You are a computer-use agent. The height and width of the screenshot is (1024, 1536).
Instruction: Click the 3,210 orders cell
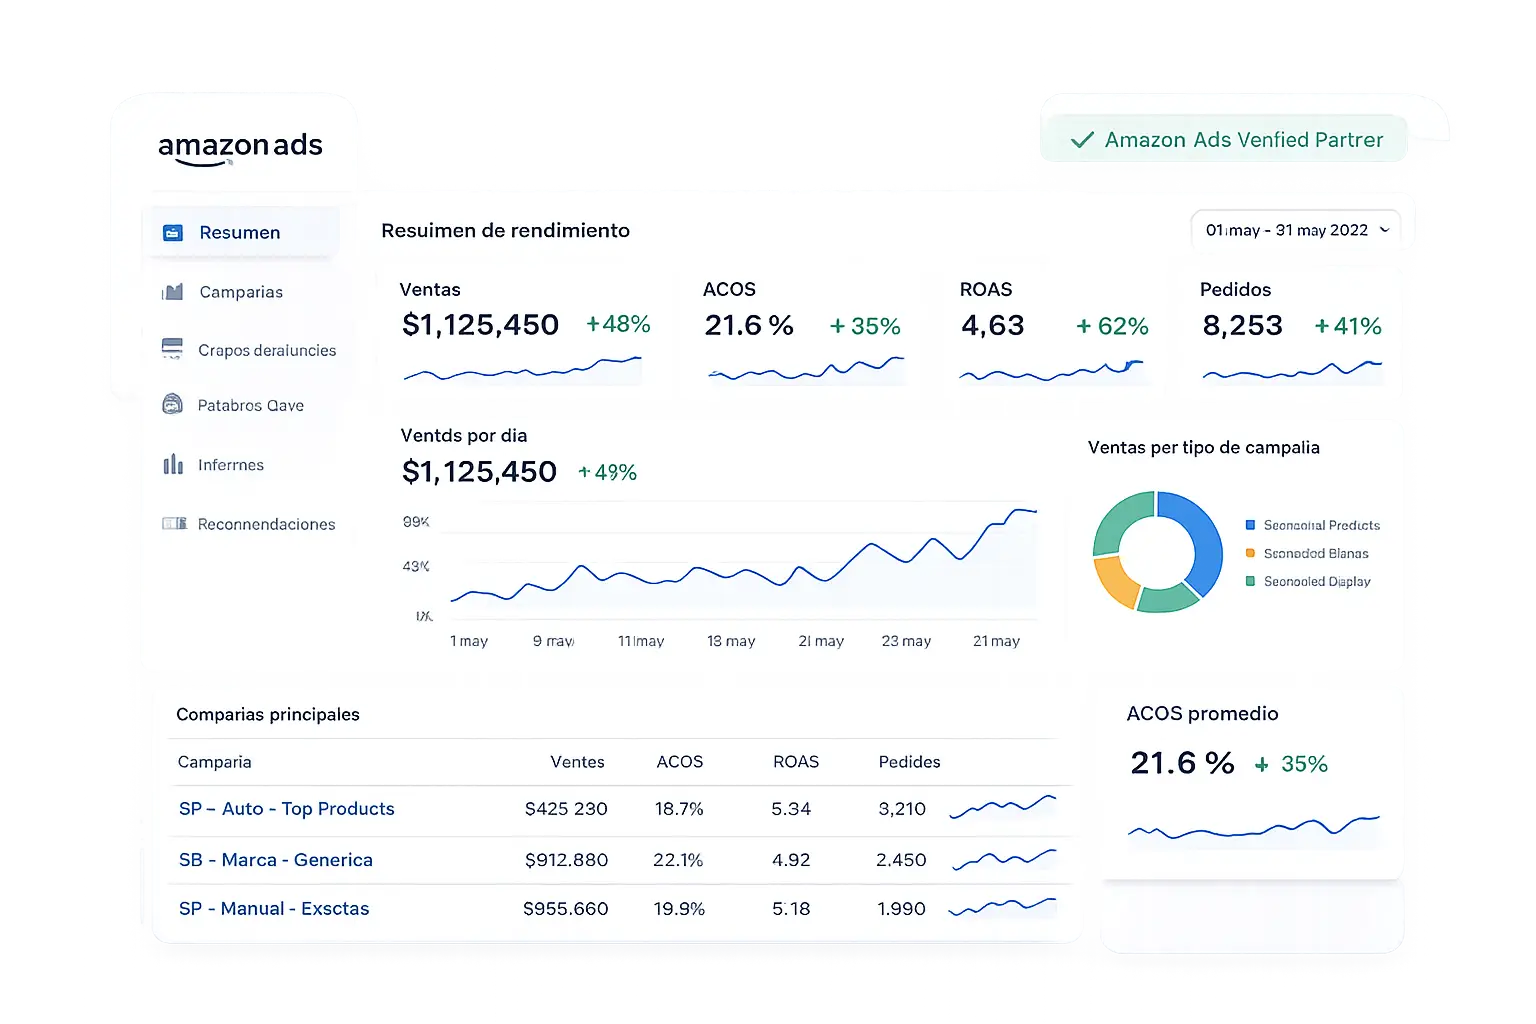[902, 809]
